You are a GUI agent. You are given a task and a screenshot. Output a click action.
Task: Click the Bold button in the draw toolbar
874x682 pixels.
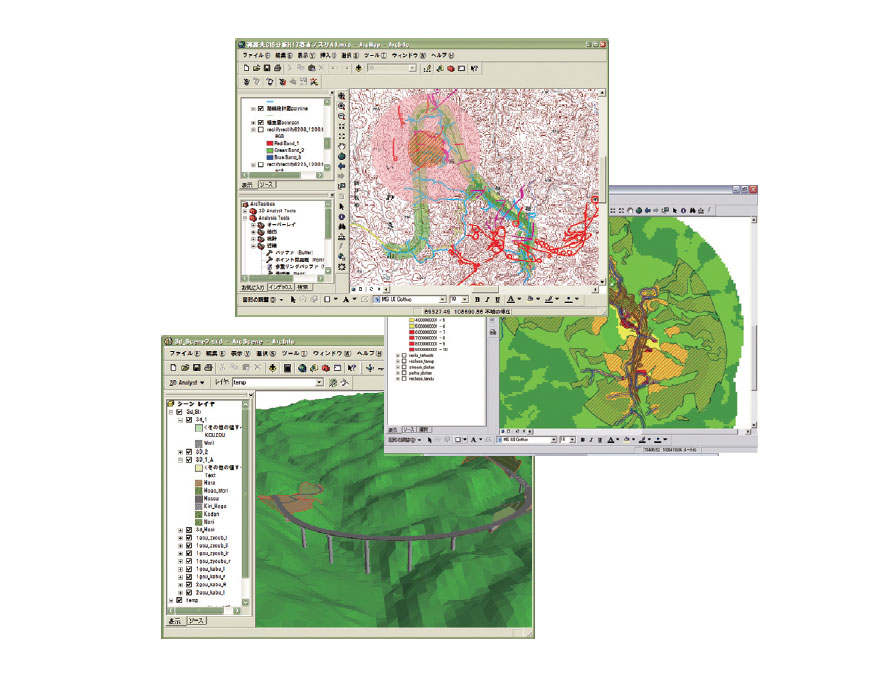pos(477,298)
